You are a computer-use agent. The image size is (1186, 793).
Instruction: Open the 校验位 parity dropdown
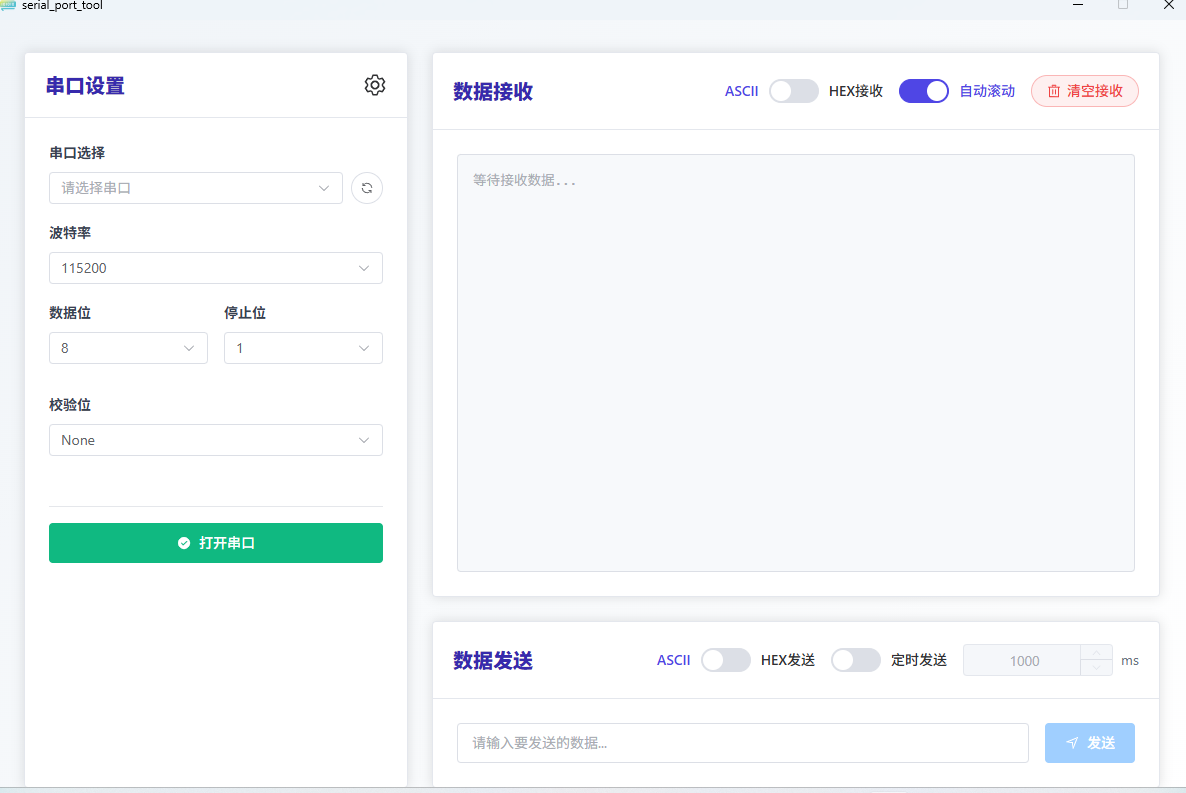215,440
